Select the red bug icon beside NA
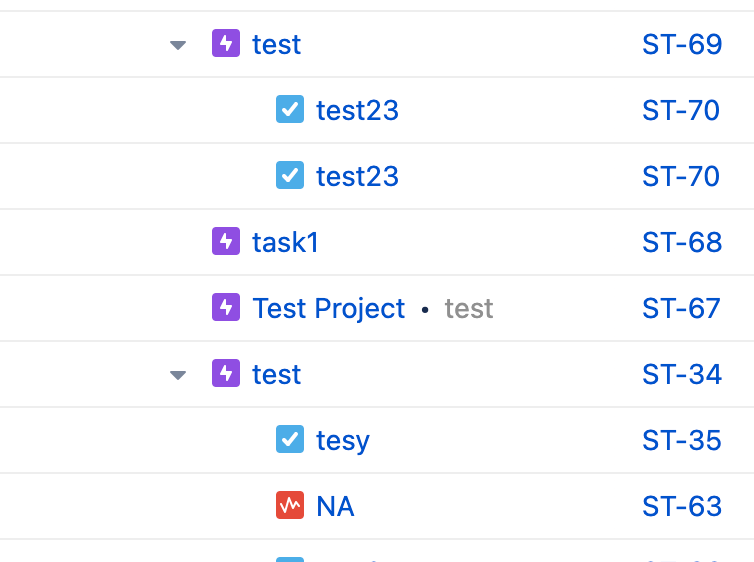 click(290, 506)
